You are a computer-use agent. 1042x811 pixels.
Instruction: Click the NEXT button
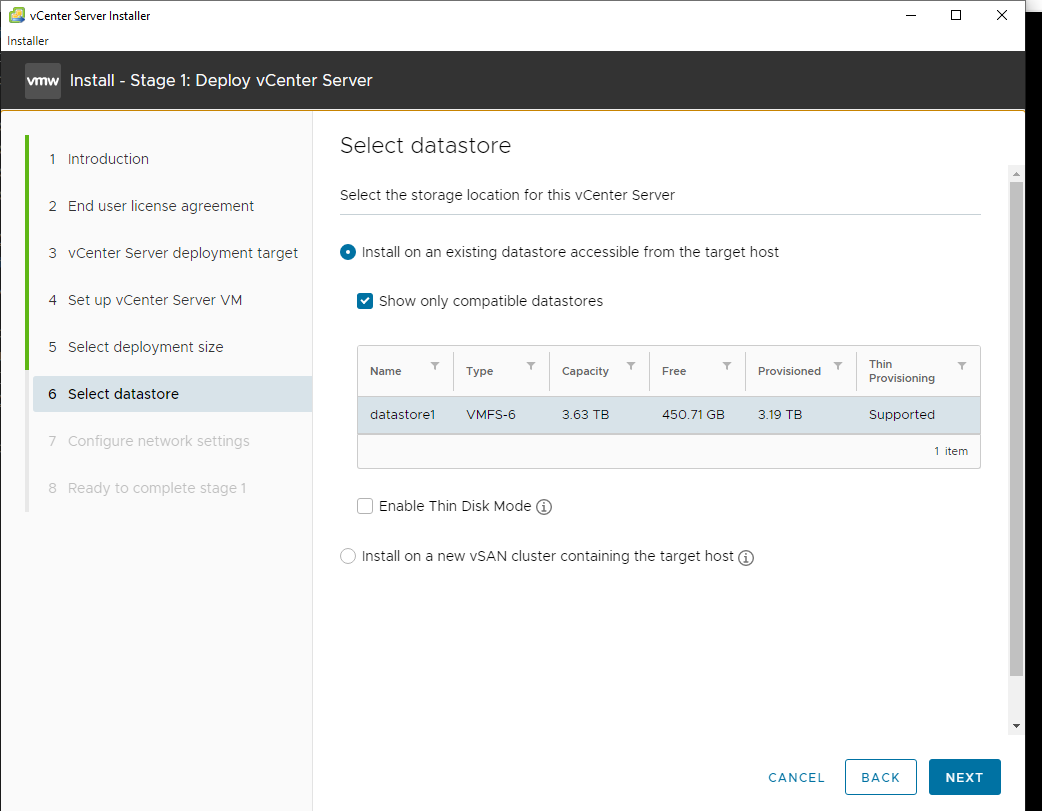click(x=964, y=777)
